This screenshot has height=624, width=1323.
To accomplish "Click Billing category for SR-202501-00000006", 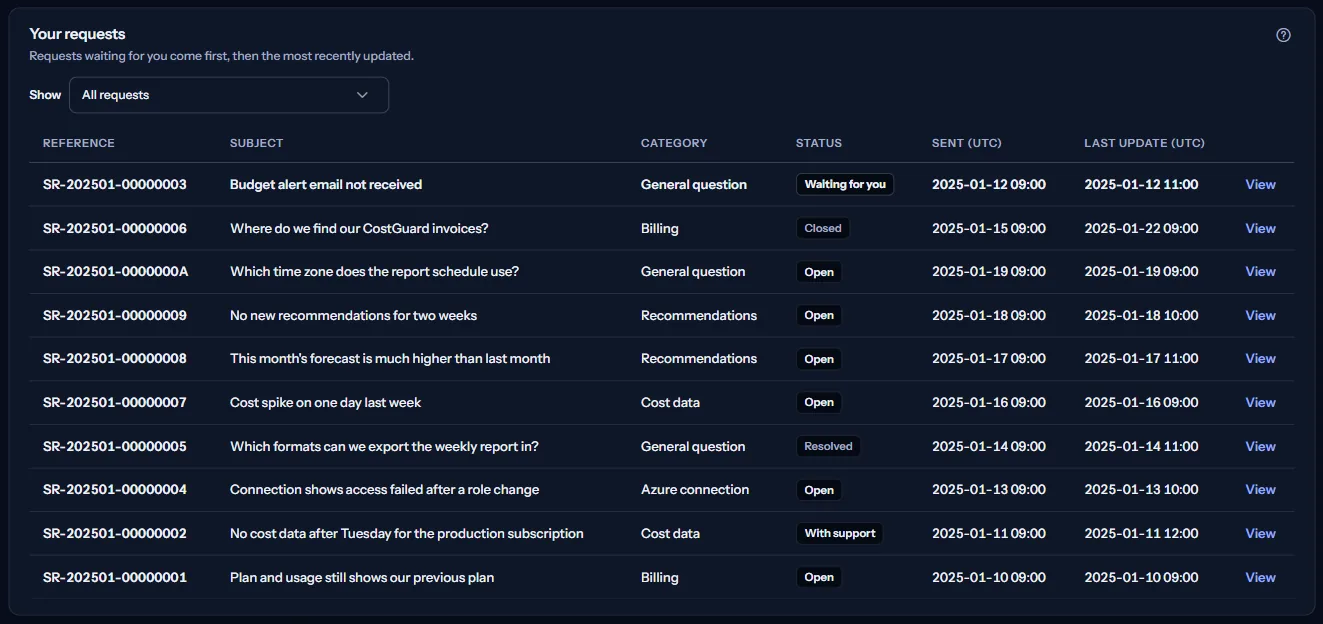I will [x=660, y=228].
